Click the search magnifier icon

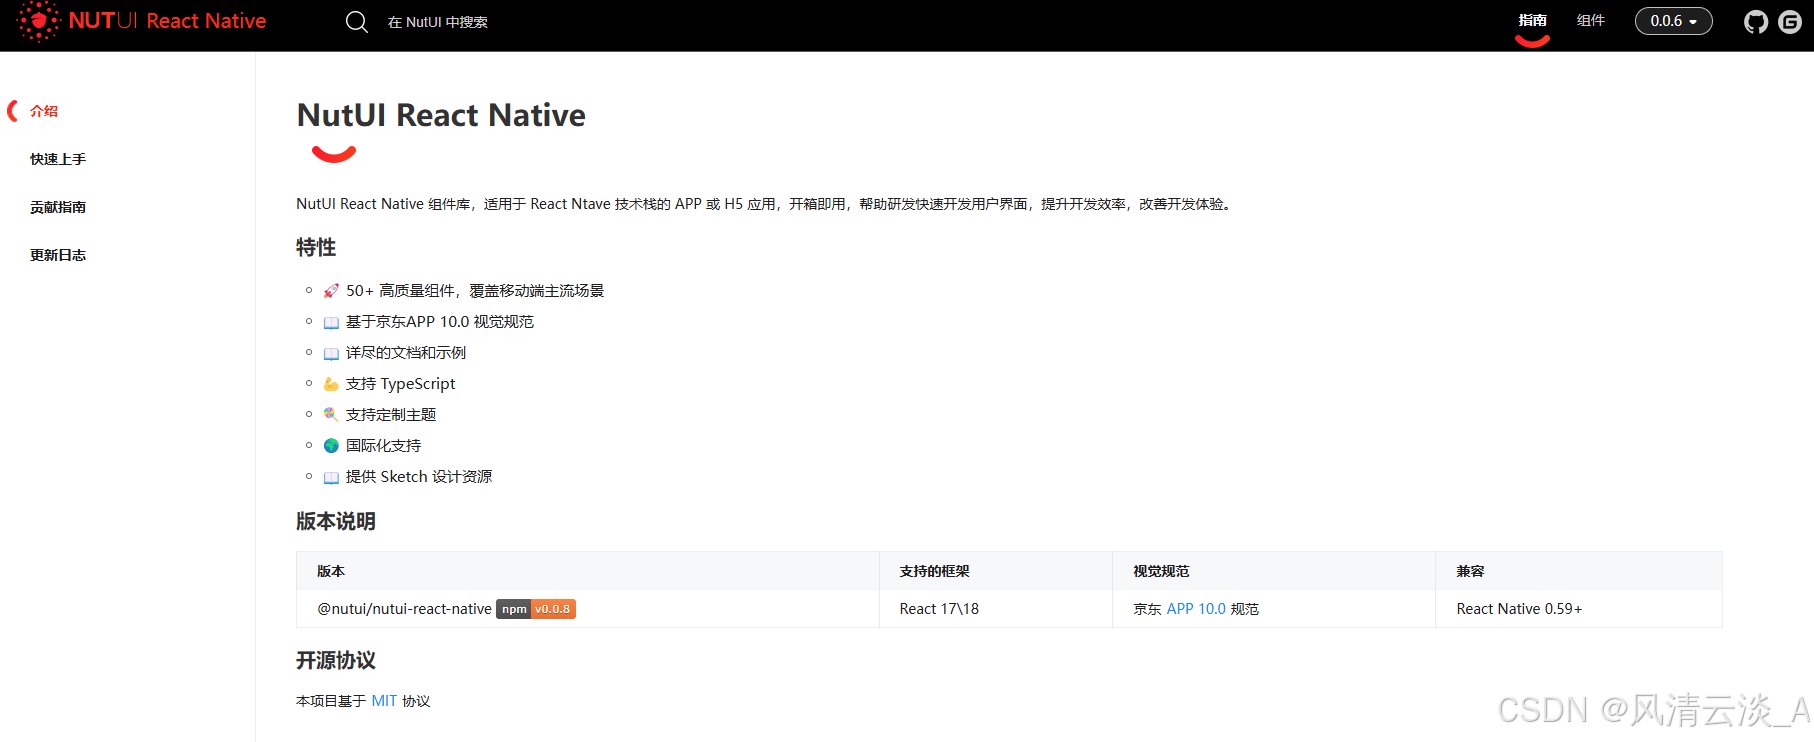357,21
